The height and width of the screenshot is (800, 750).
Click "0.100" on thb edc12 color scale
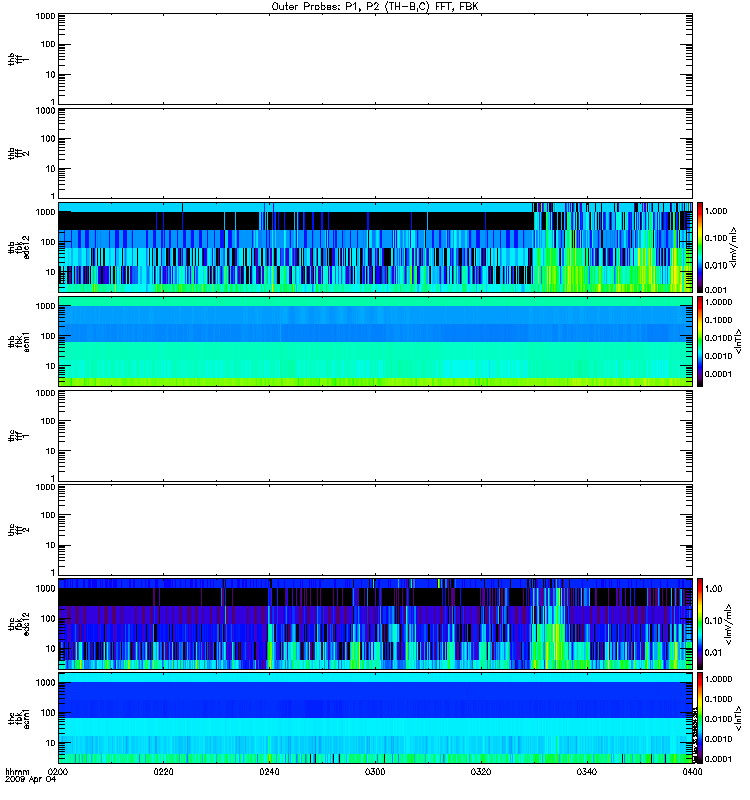[x=716, y=238]
